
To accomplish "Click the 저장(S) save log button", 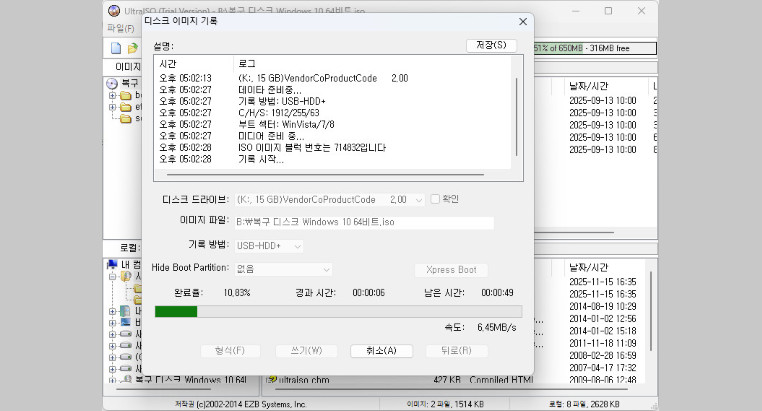I will point(491,45).
